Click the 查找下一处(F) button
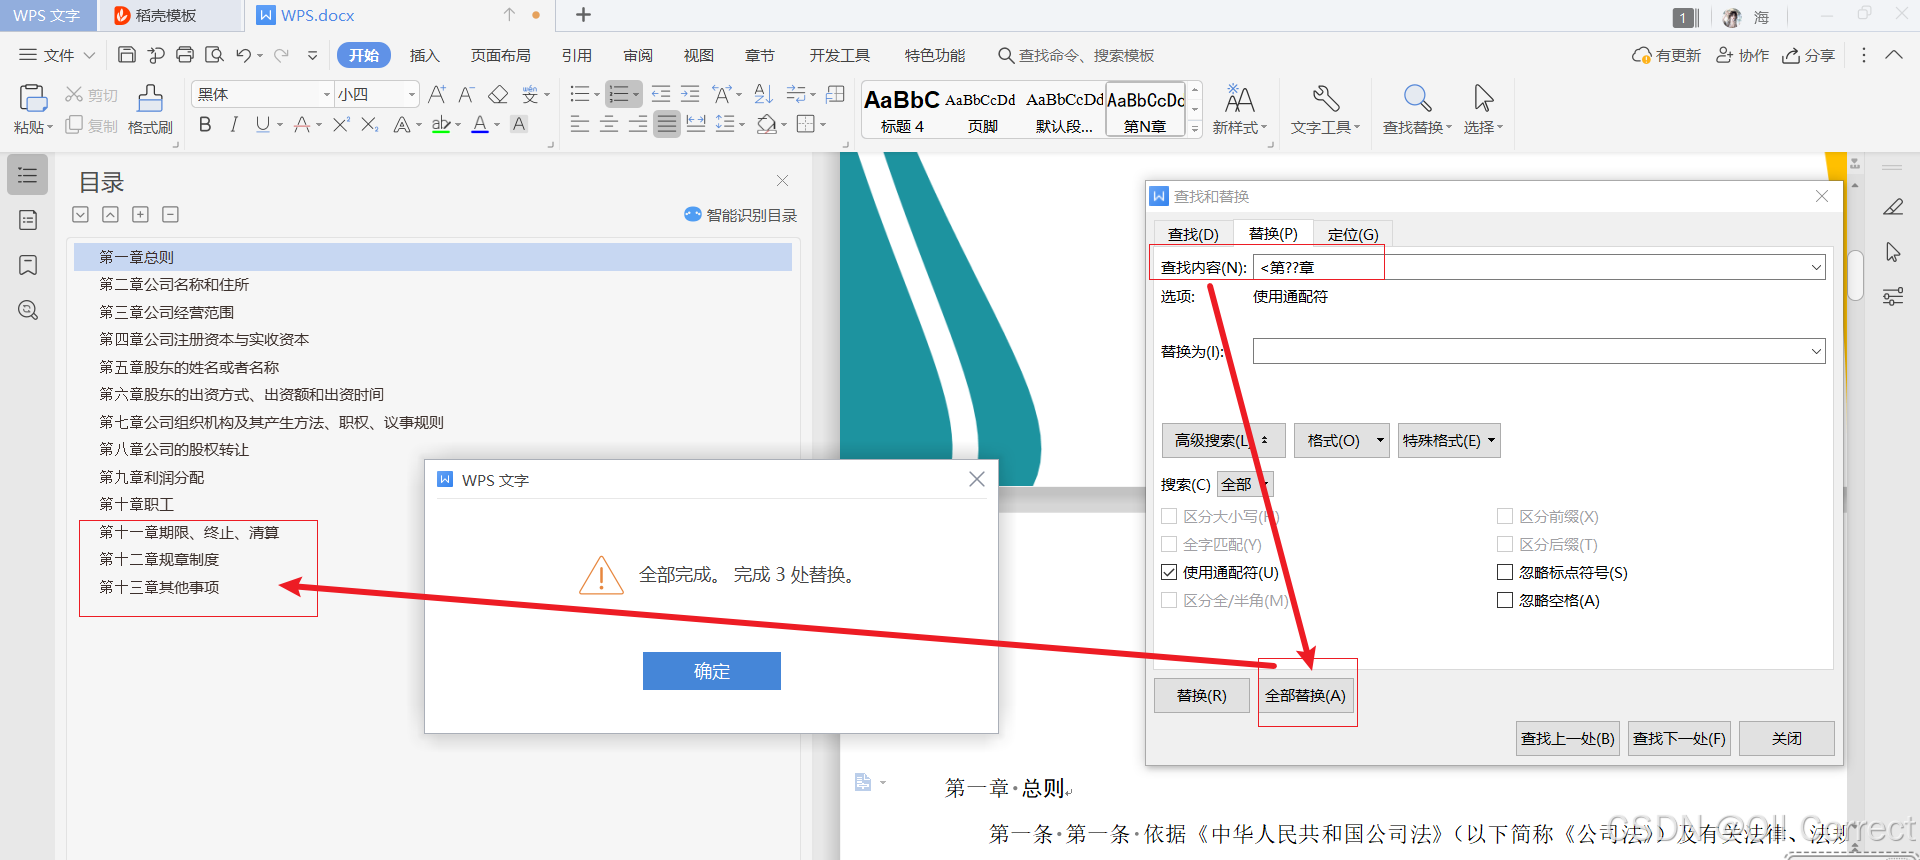Screen dimensions: 1920x860 point(1679,738)
